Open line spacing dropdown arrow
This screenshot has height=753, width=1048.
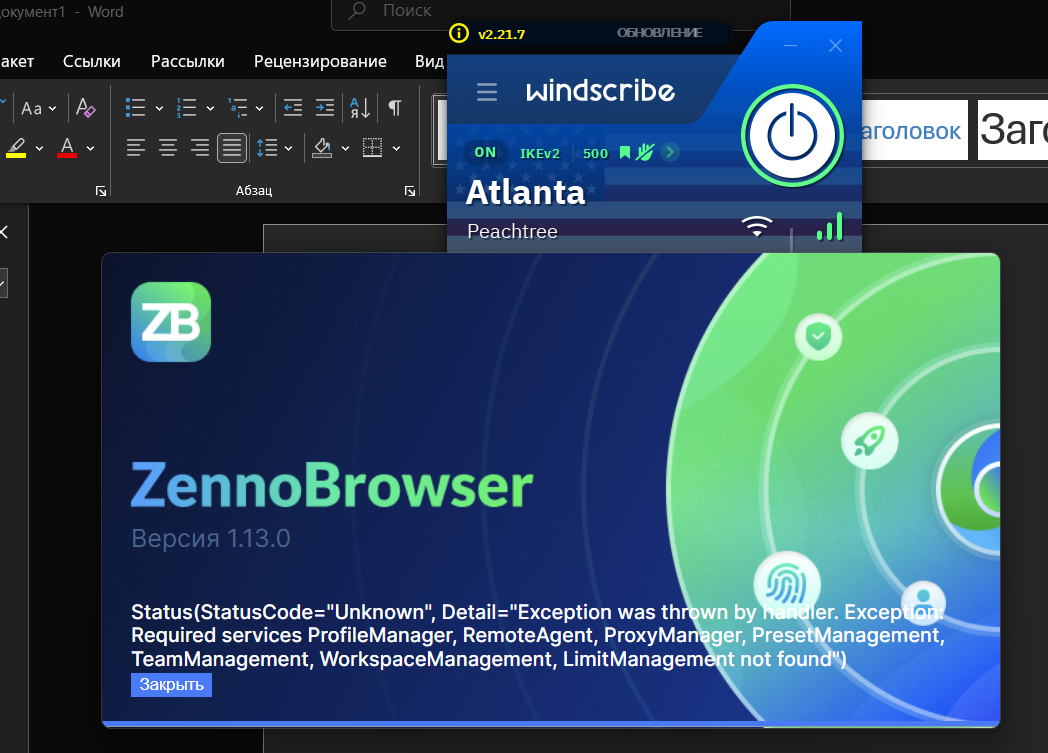[288, 148]
